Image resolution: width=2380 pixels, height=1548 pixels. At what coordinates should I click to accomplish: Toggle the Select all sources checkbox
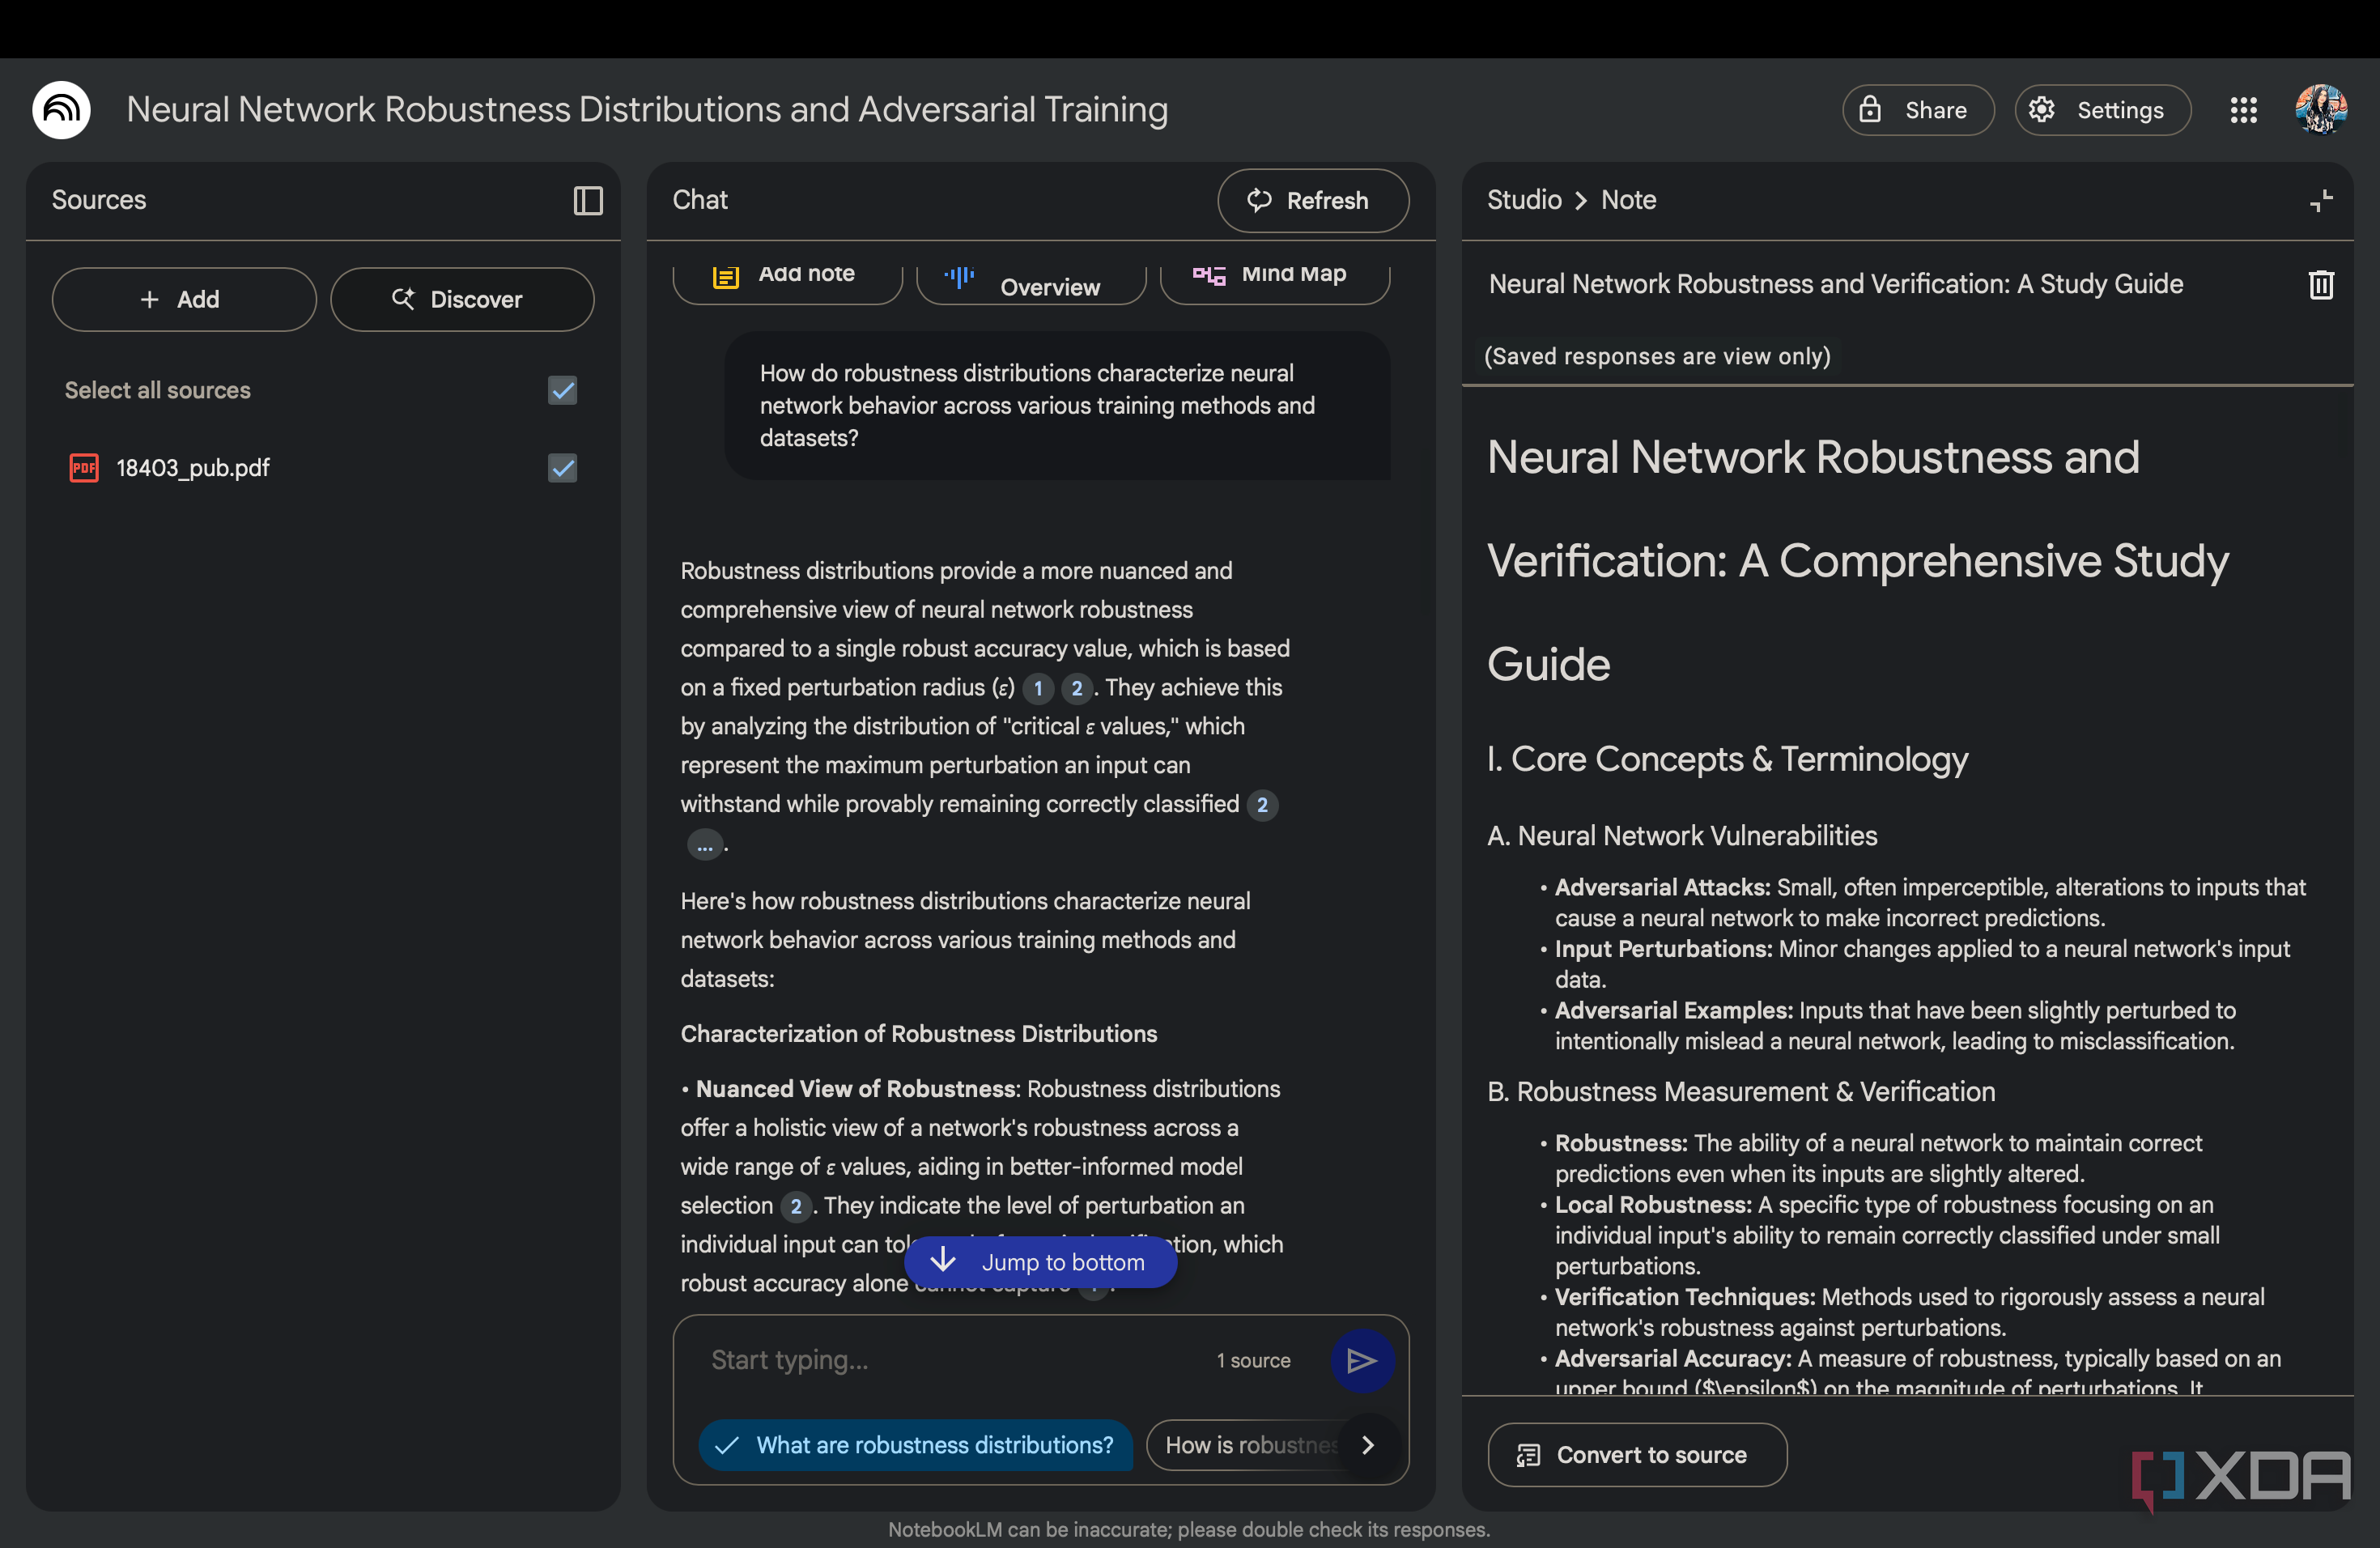[563, 390]
